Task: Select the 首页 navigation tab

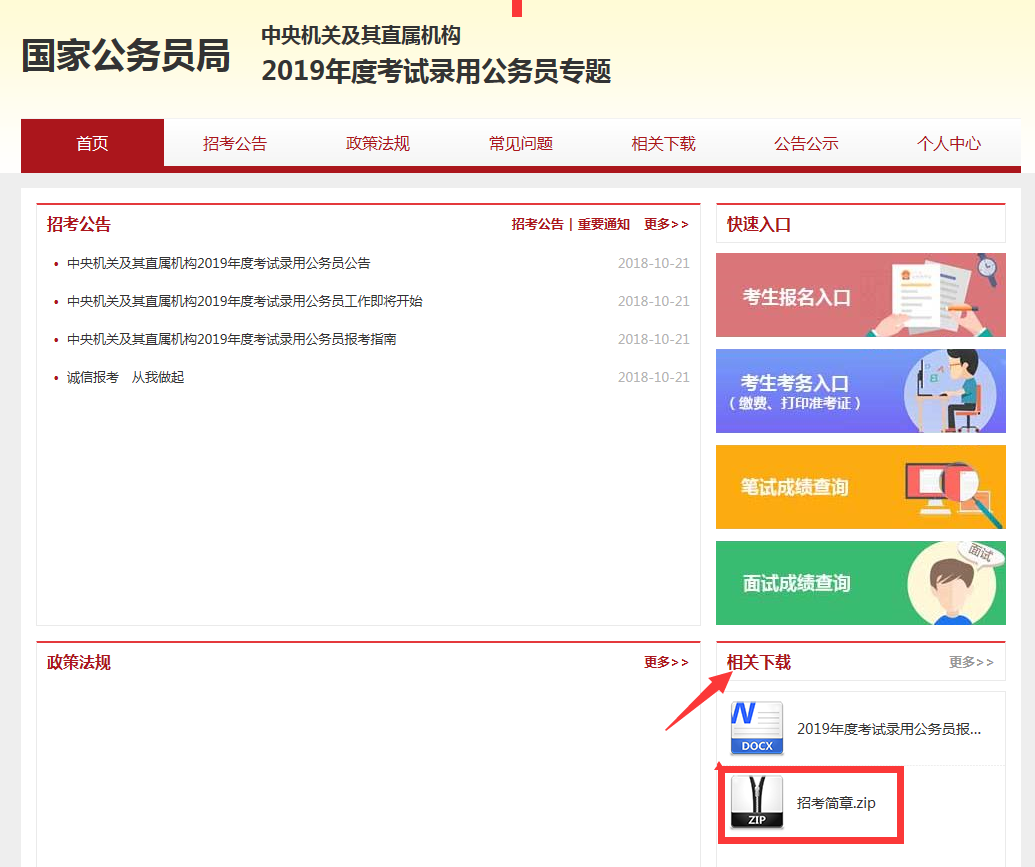Action: pos(92,143)
